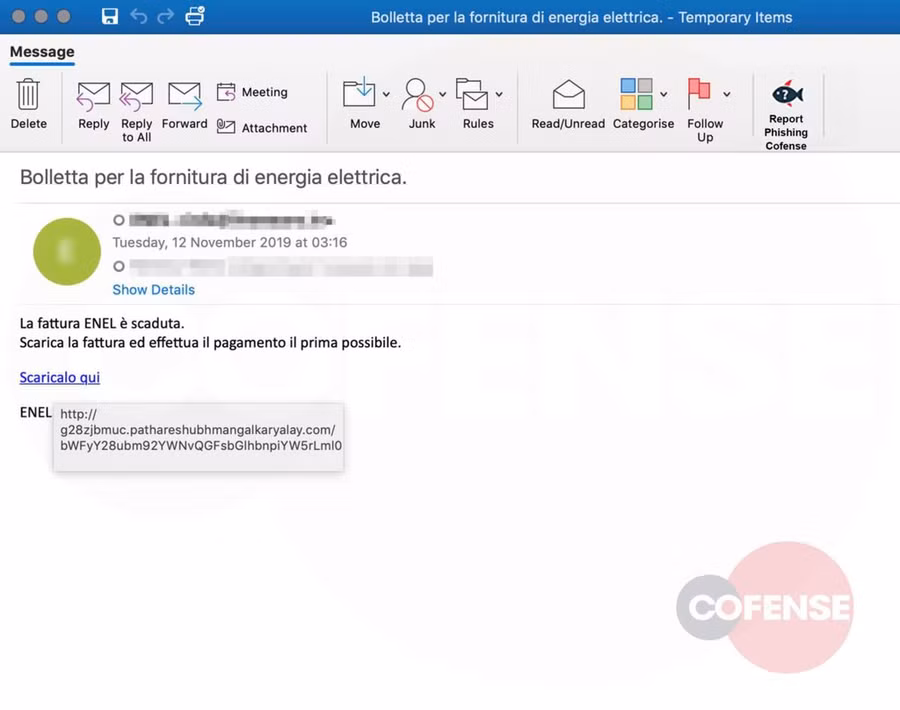
Task: Click the Delete trash icon
Action: (28, 95)
